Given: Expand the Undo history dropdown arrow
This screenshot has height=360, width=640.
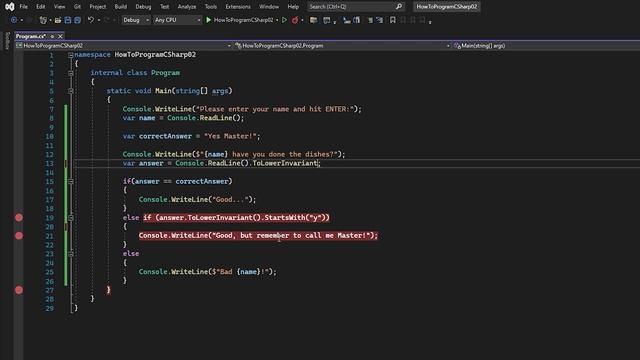Looking at the screenshot, I should coord(98,20).
